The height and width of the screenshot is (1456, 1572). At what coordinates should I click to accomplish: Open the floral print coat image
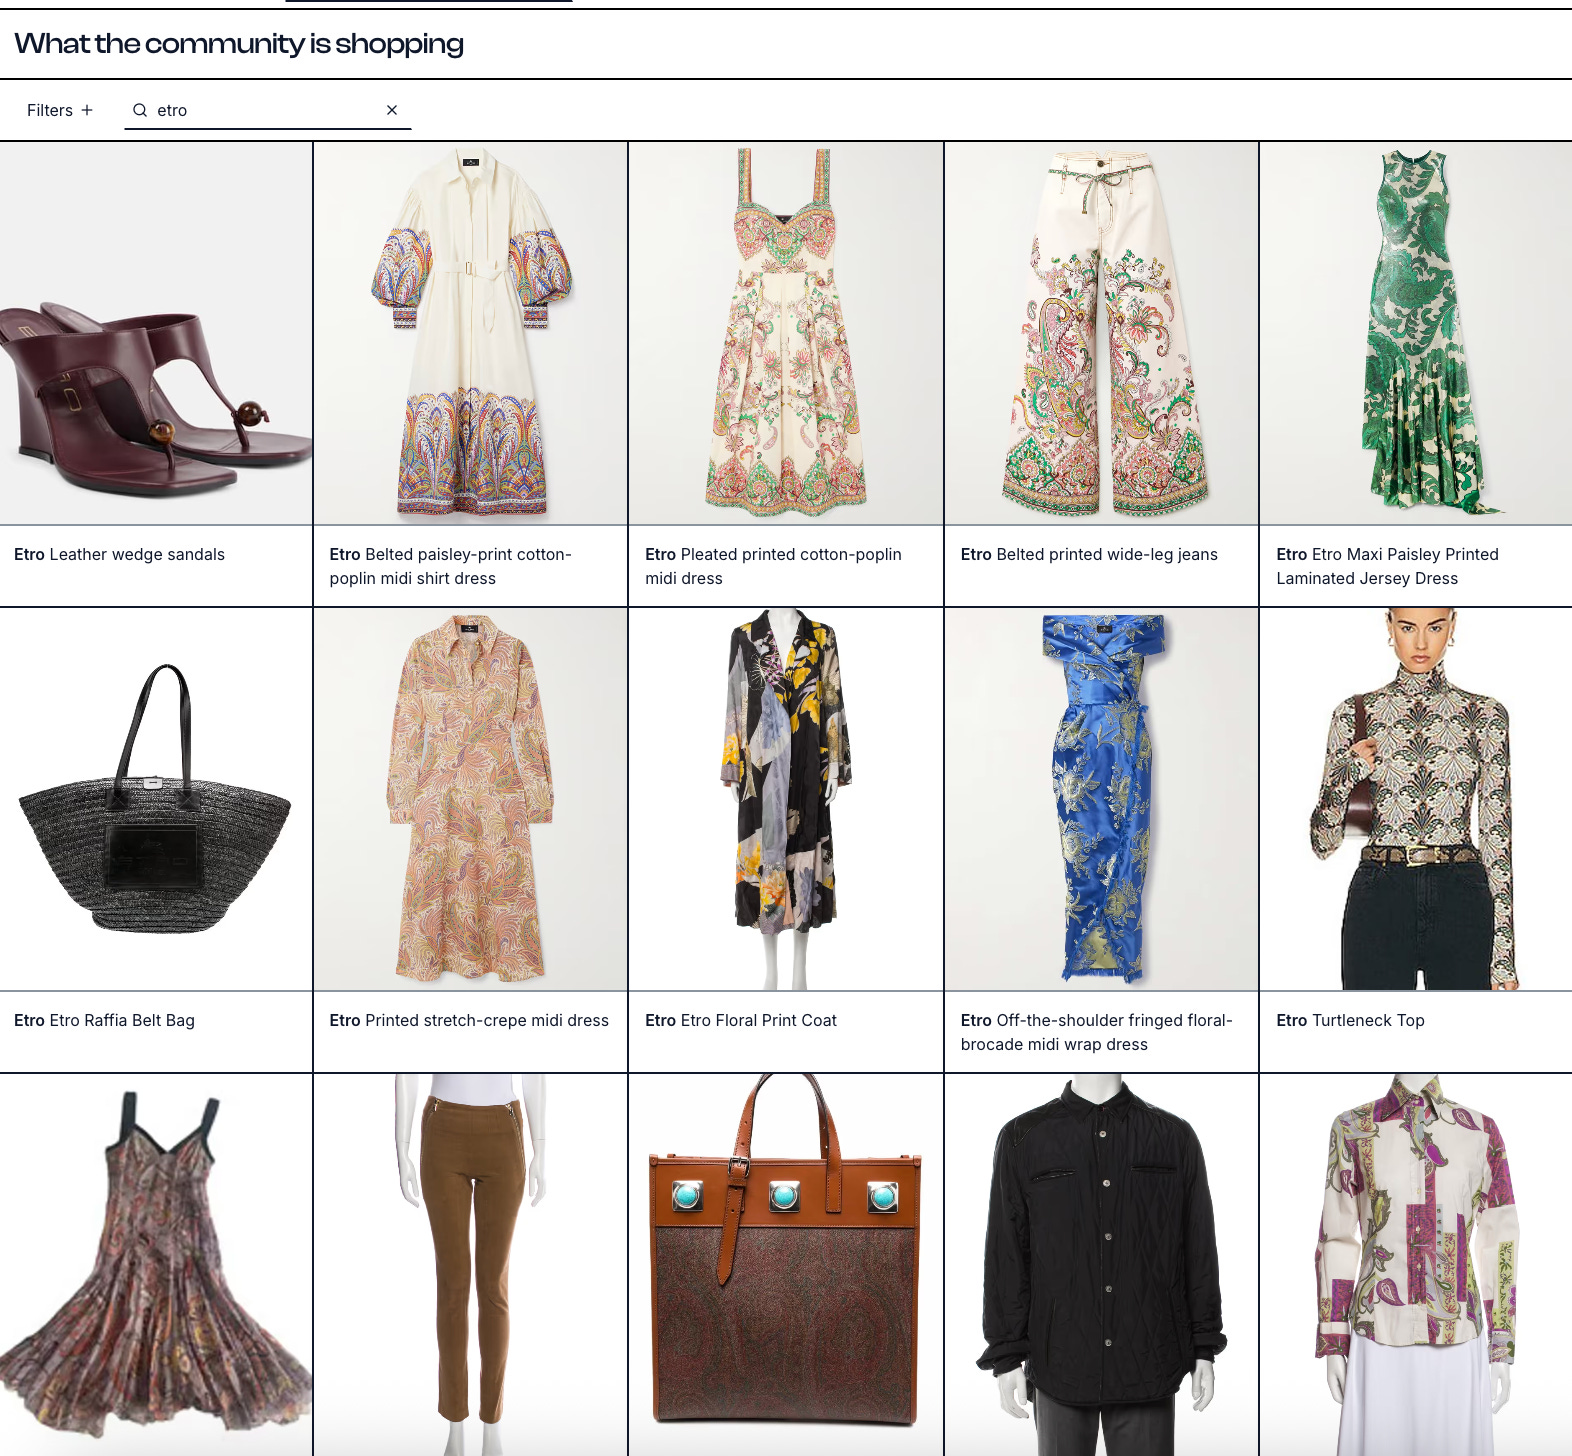coord(786,799)
